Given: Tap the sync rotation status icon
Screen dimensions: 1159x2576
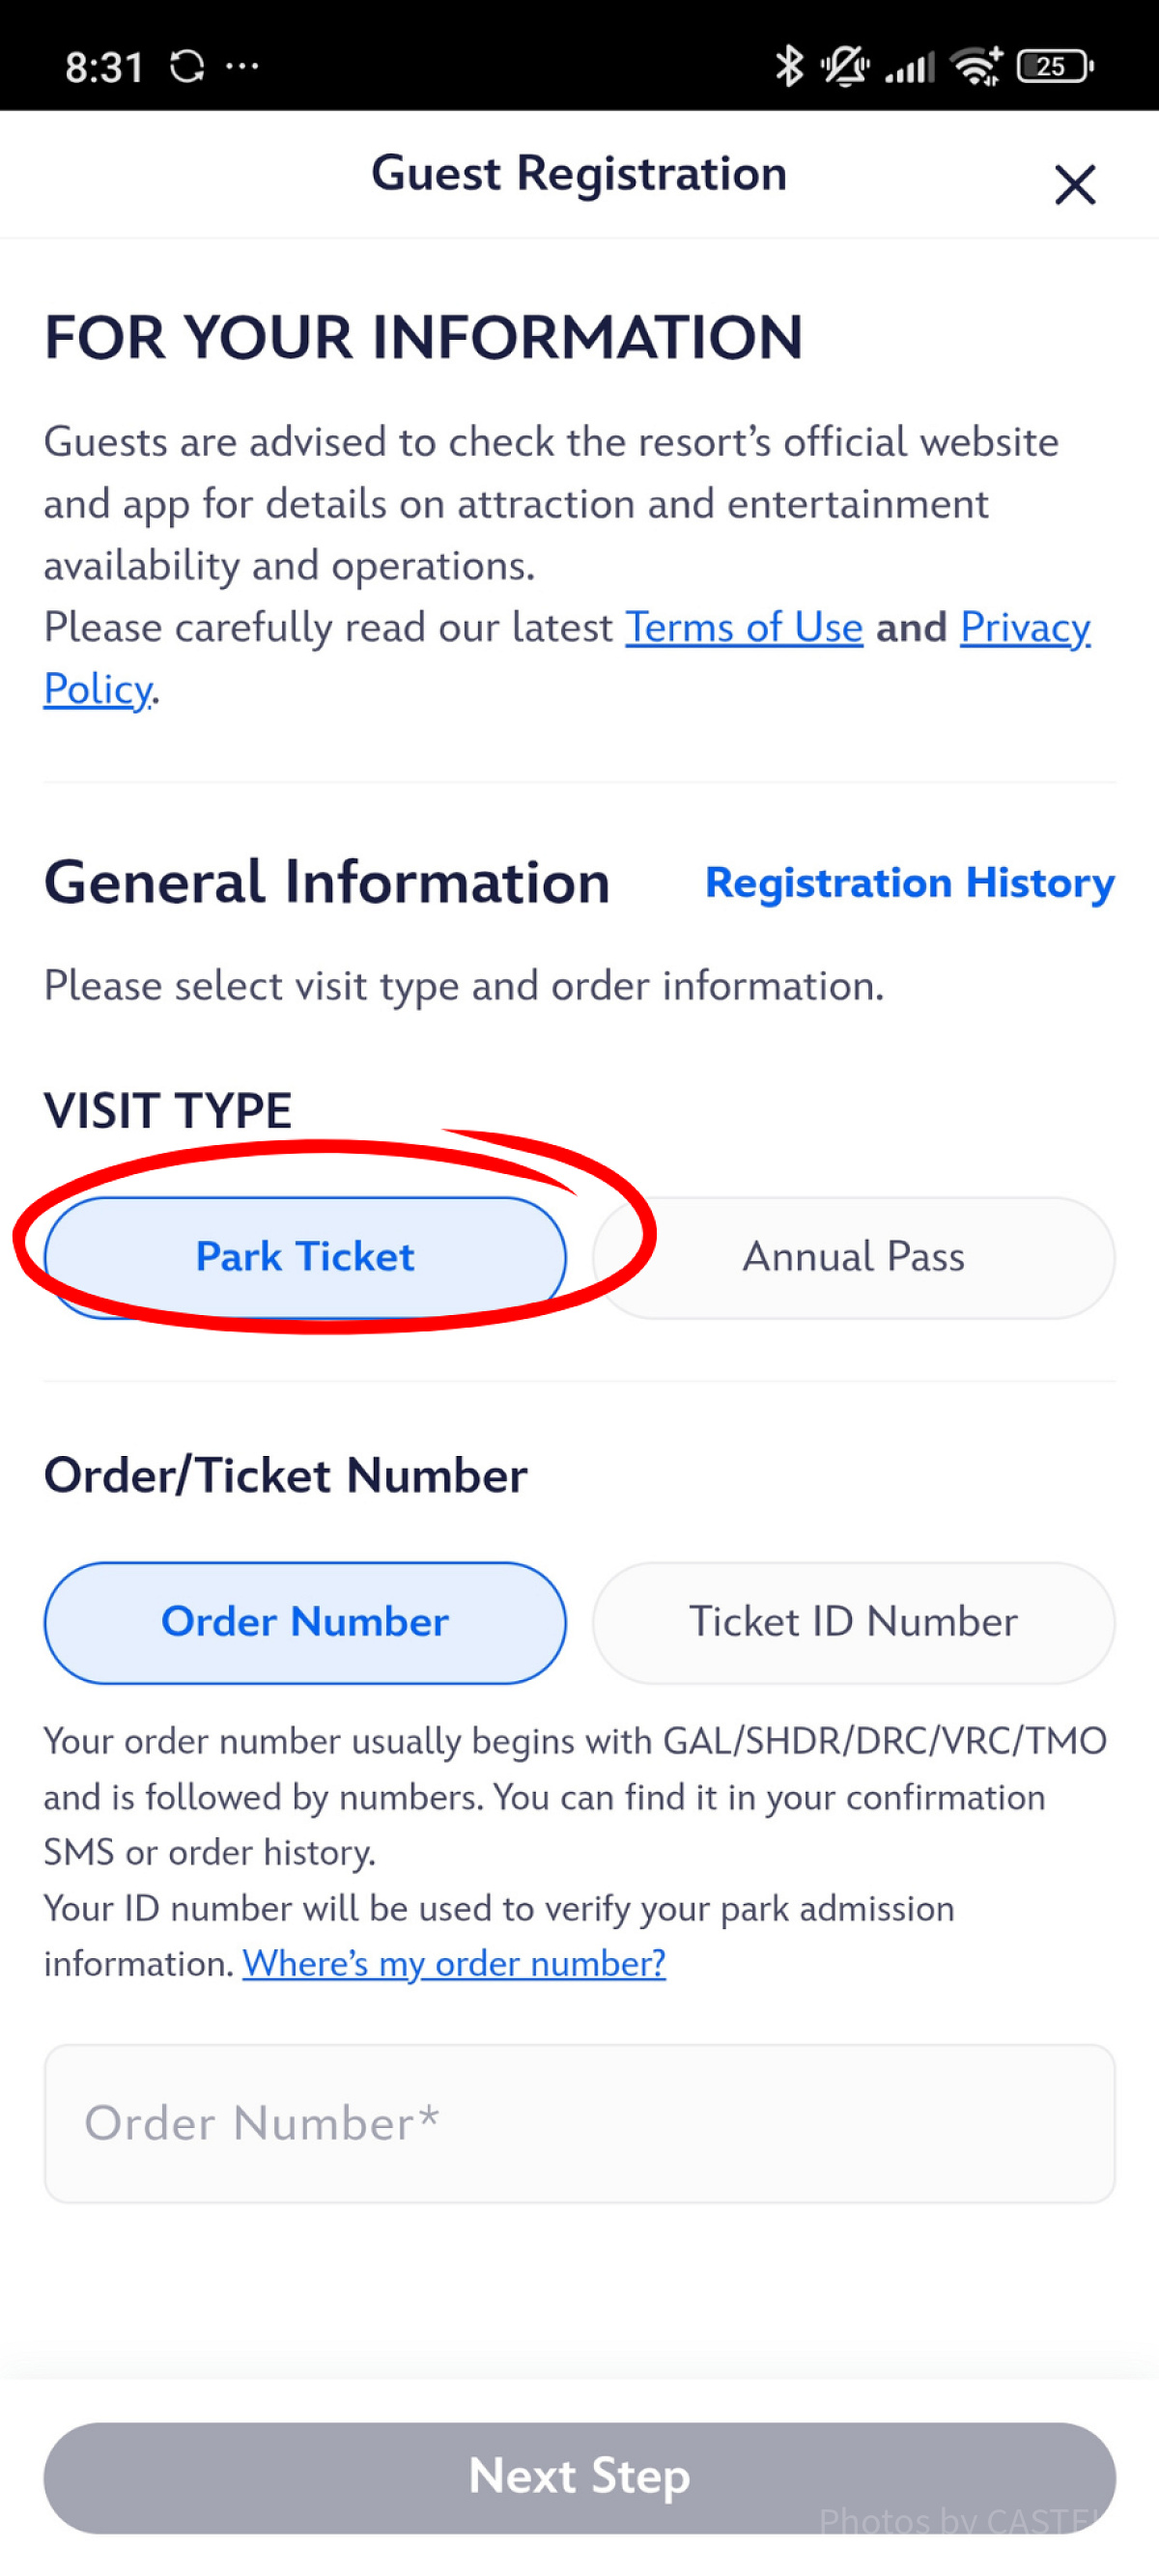Looking at the screenshot, I should pos(187,67).
